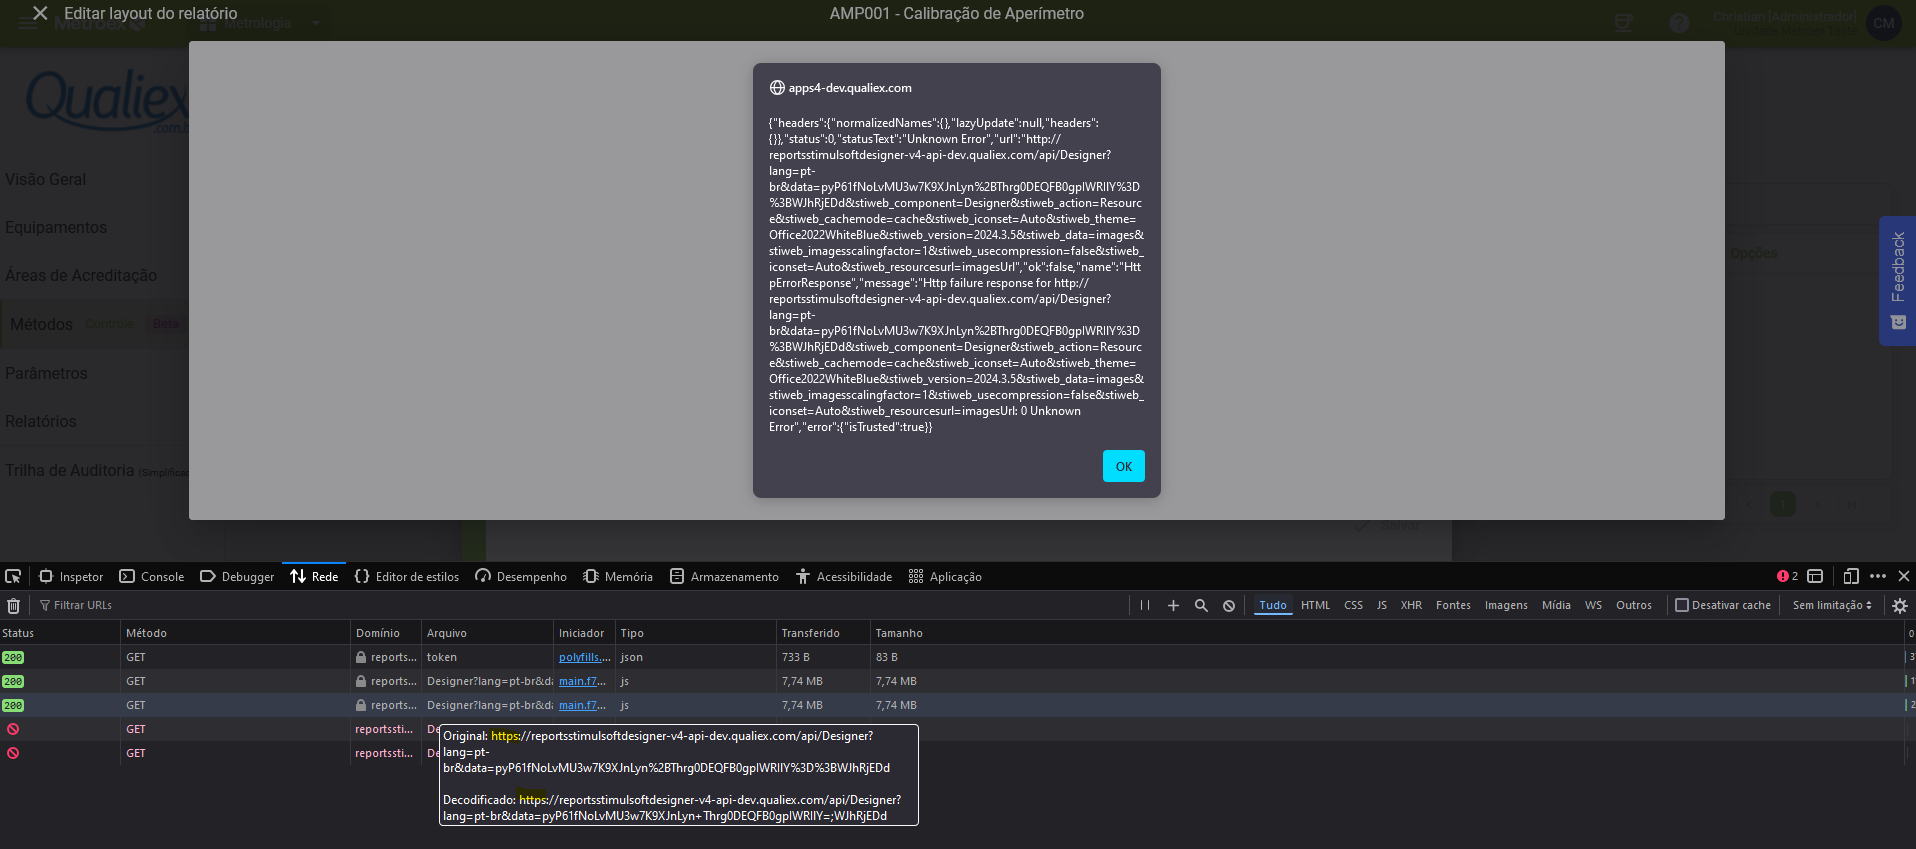Open devtools three-dot options menu
The width and height of the screenshot is (1916, 849).
(x=1878, y=576)
